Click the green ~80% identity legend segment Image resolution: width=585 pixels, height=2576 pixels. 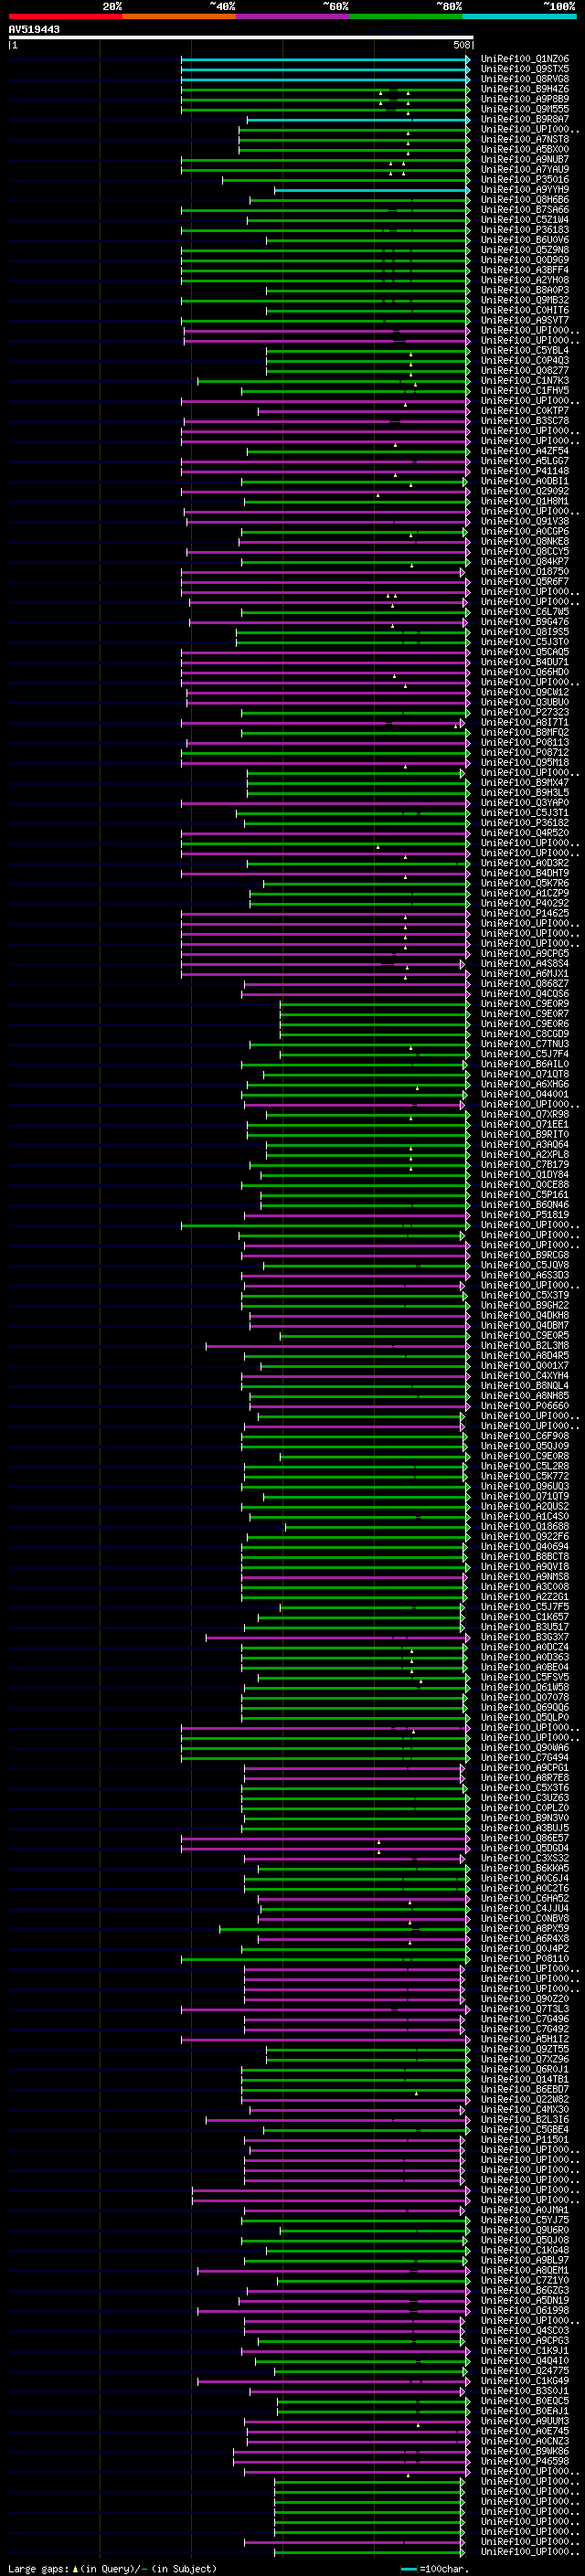406,16
